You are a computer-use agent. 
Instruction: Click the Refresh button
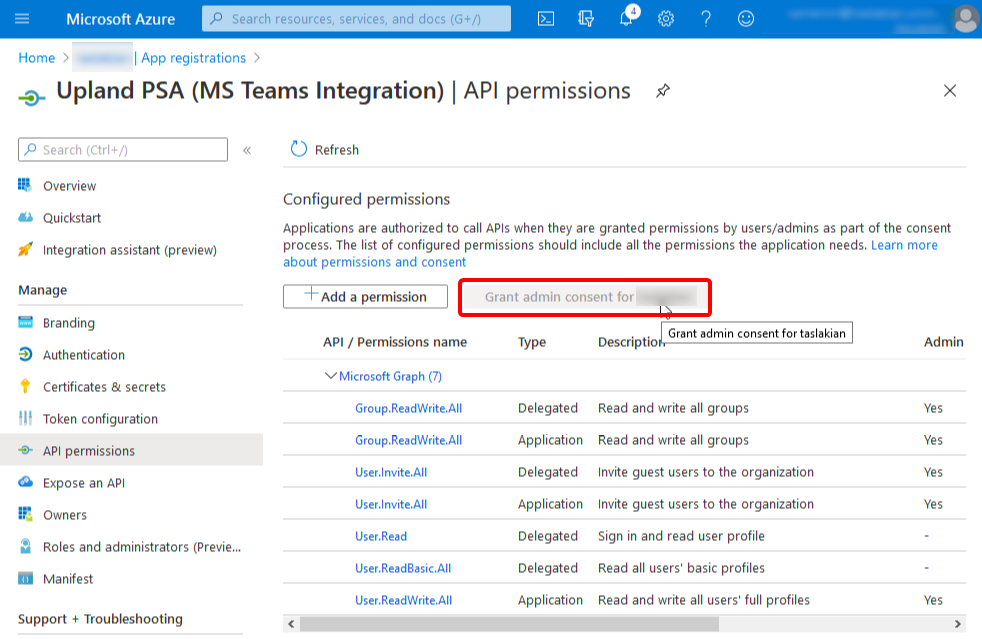tap(325, 150)
